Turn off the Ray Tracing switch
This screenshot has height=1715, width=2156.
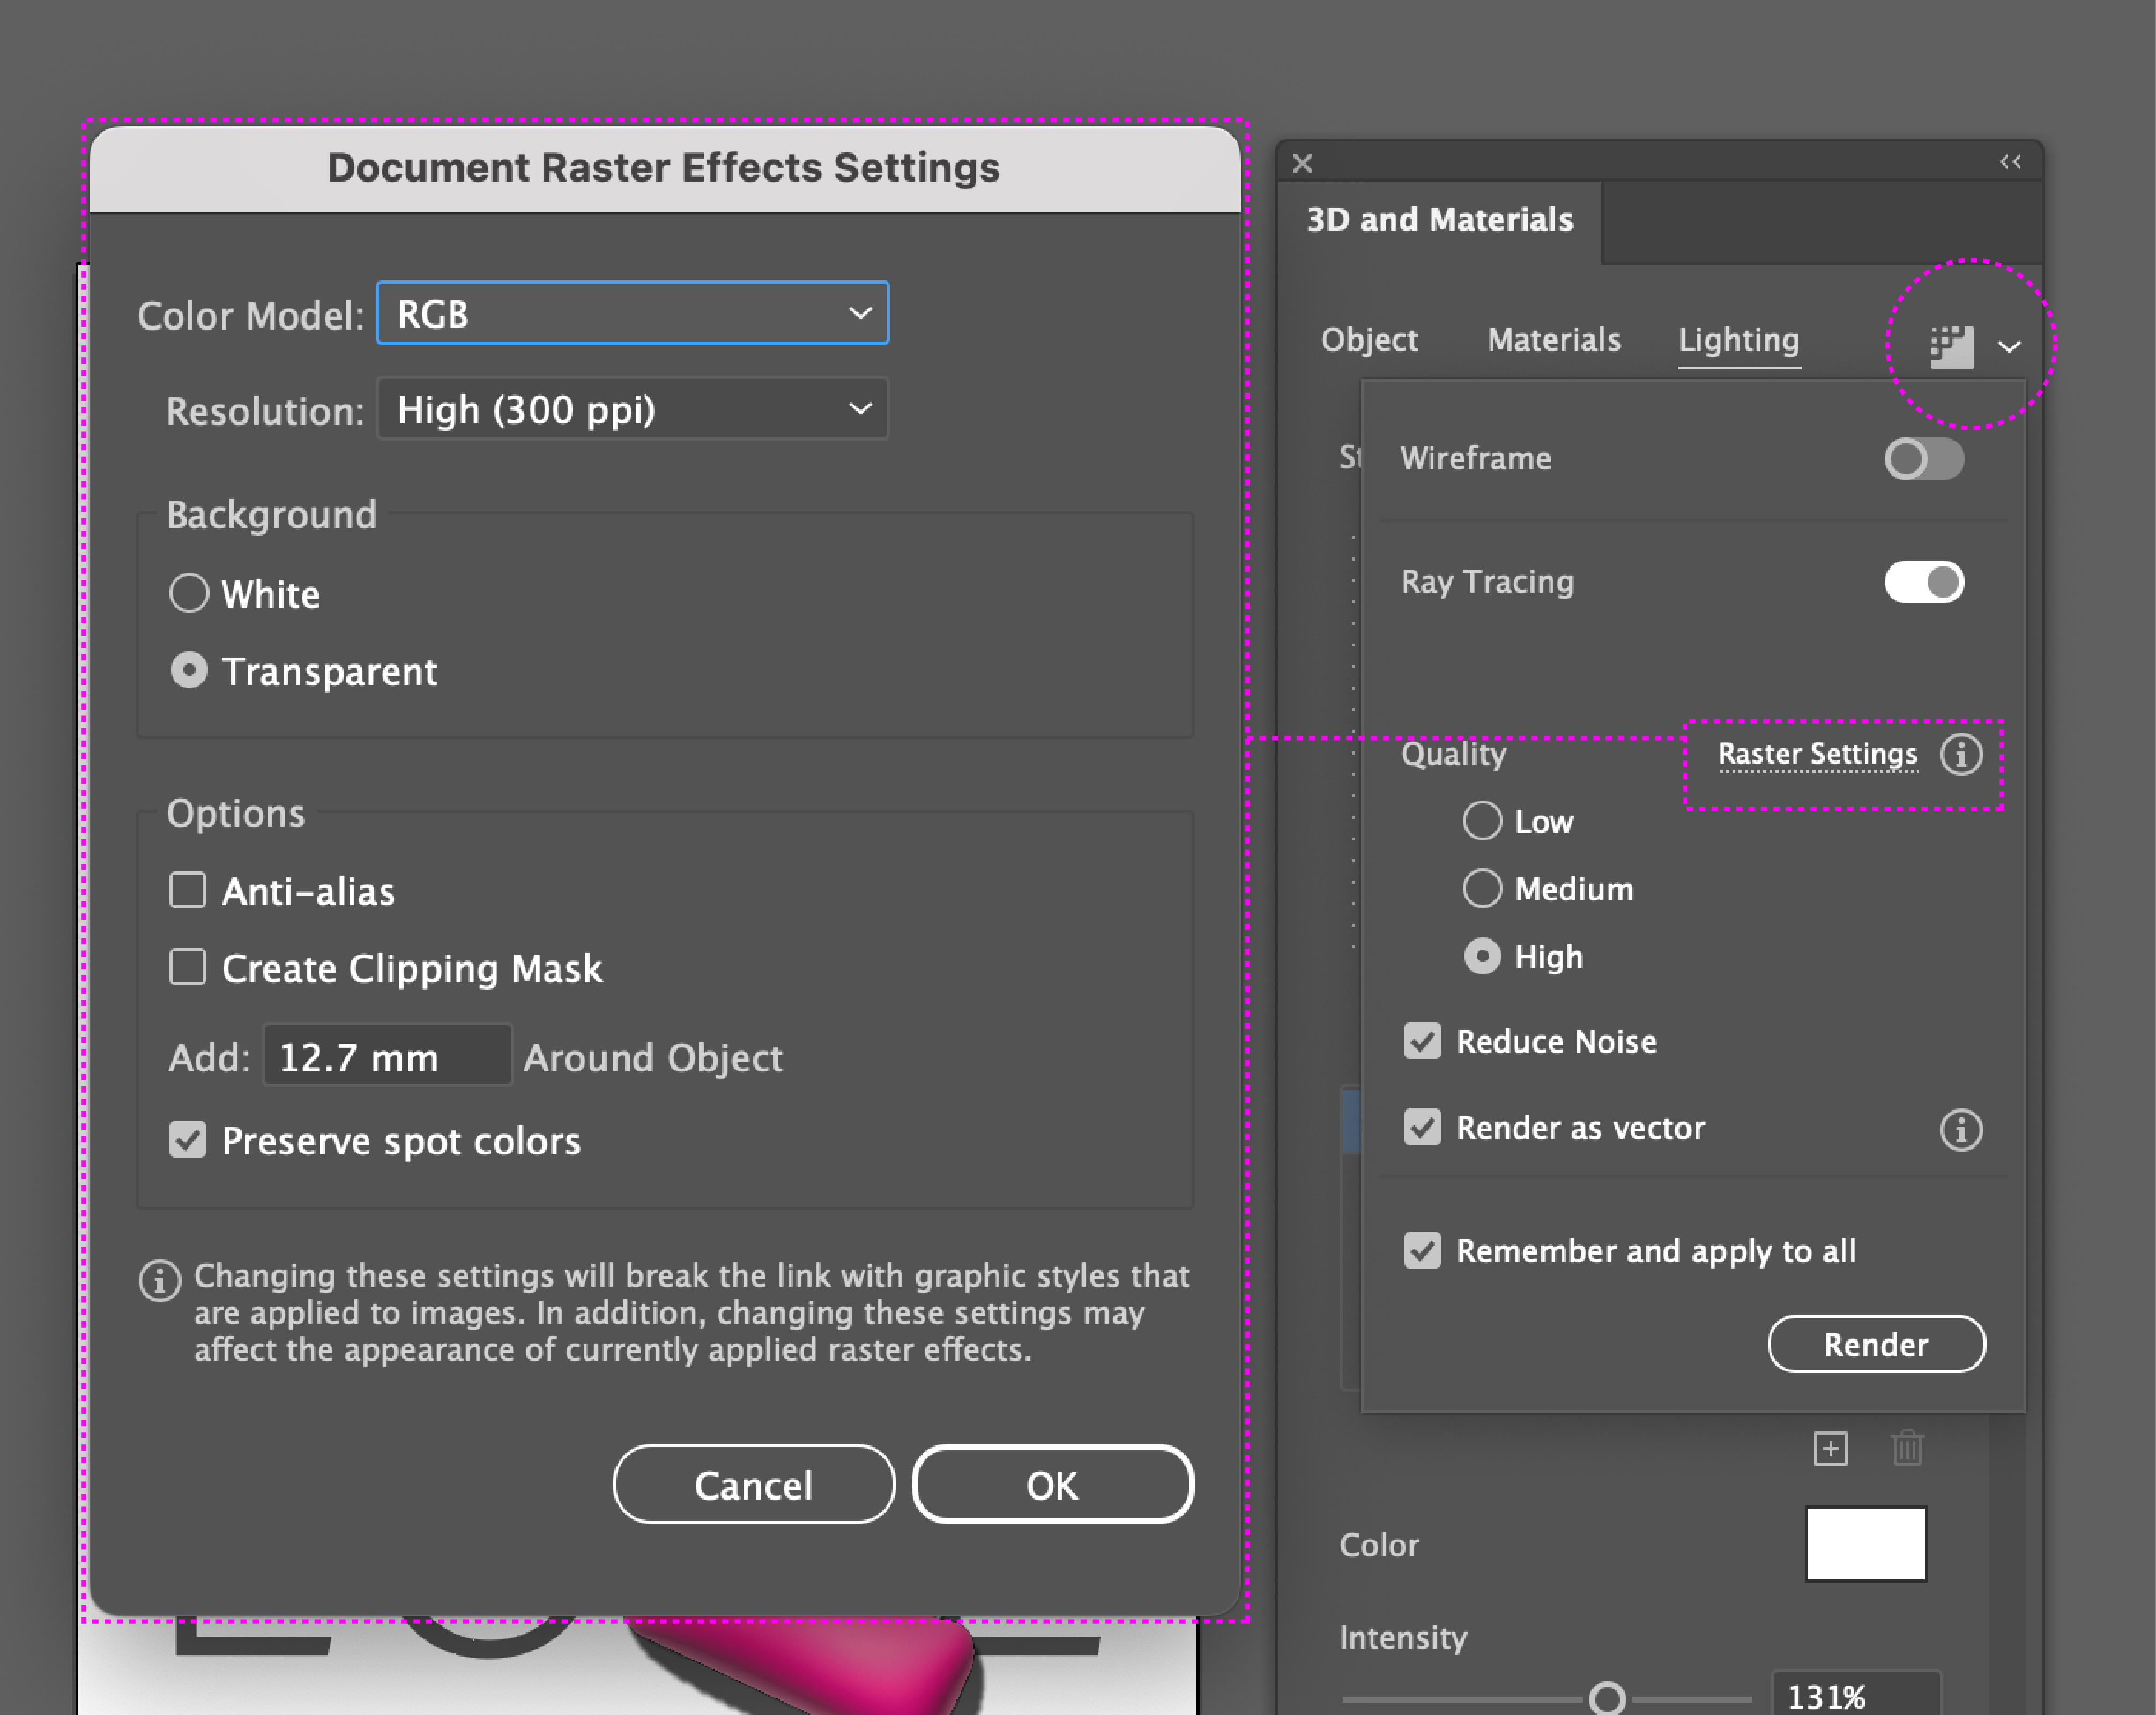1923,582
